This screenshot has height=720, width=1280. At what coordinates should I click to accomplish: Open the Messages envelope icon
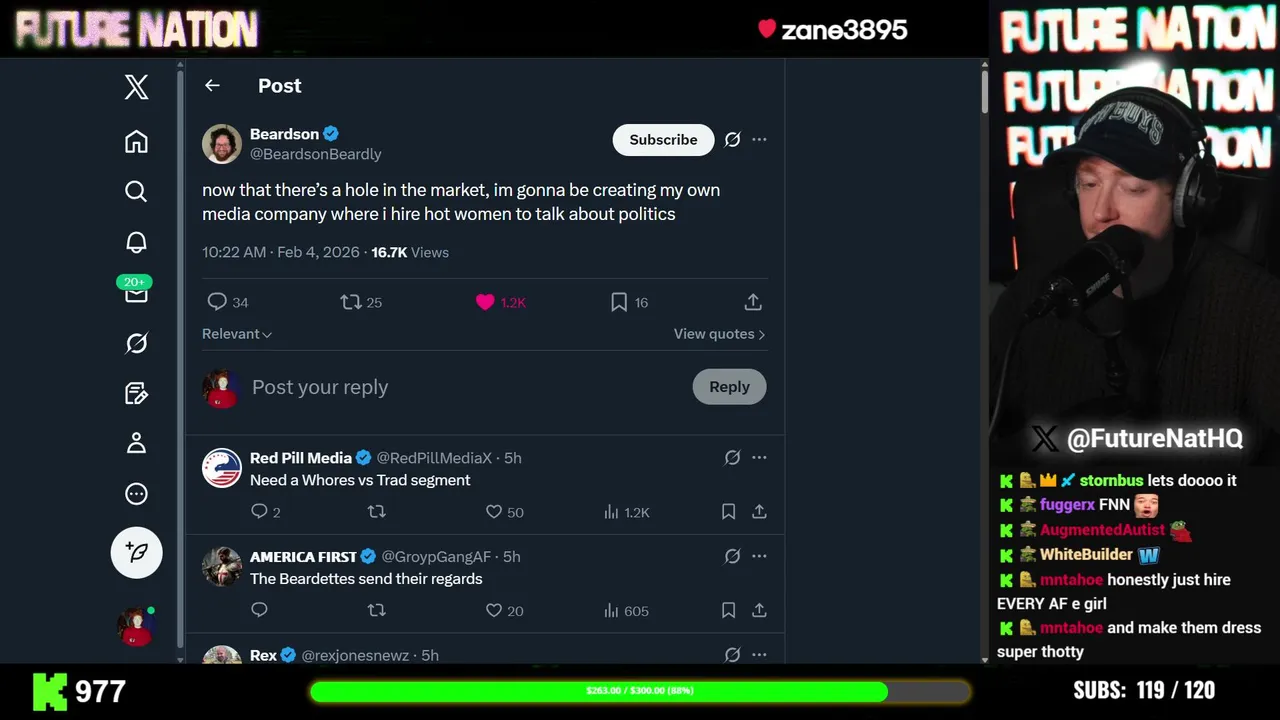[136, 293]
